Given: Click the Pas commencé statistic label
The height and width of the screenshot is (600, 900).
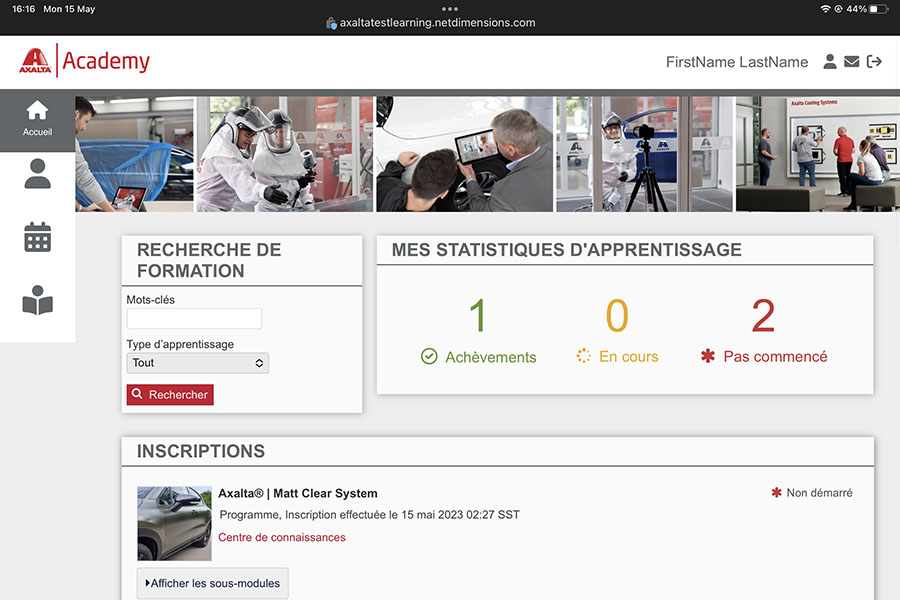Looking at the screenshot, I should [775, 357].
